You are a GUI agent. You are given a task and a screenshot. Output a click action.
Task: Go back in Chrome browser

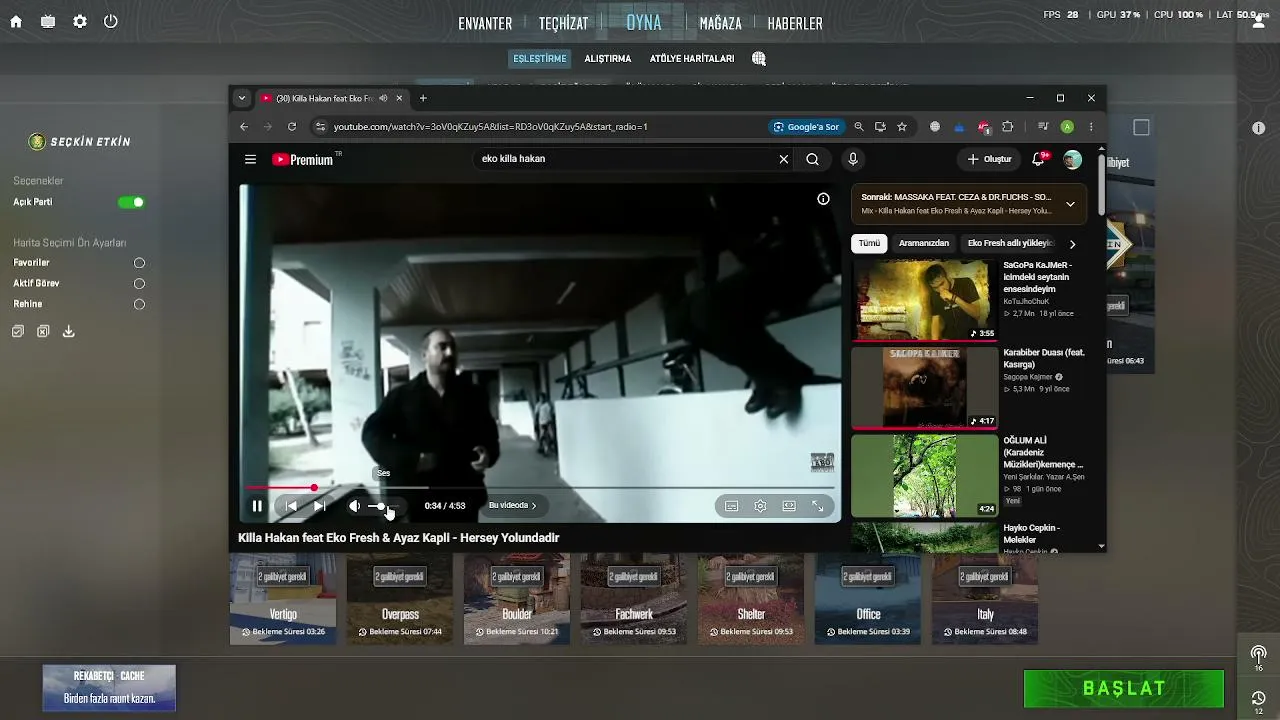(x=244, y=127)
